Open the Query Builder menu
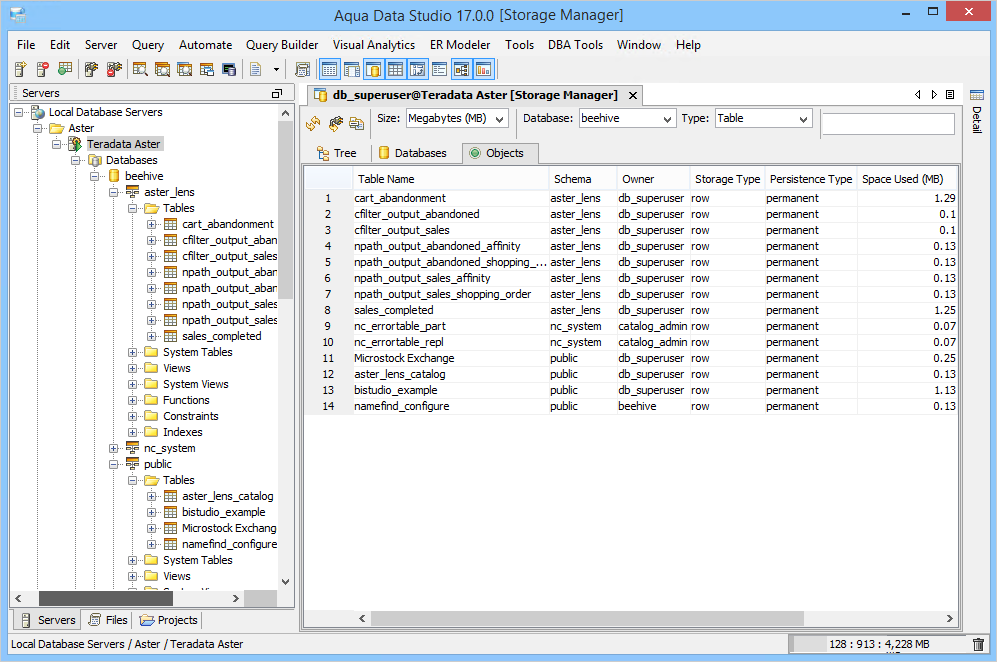 (x=282, y=45)
